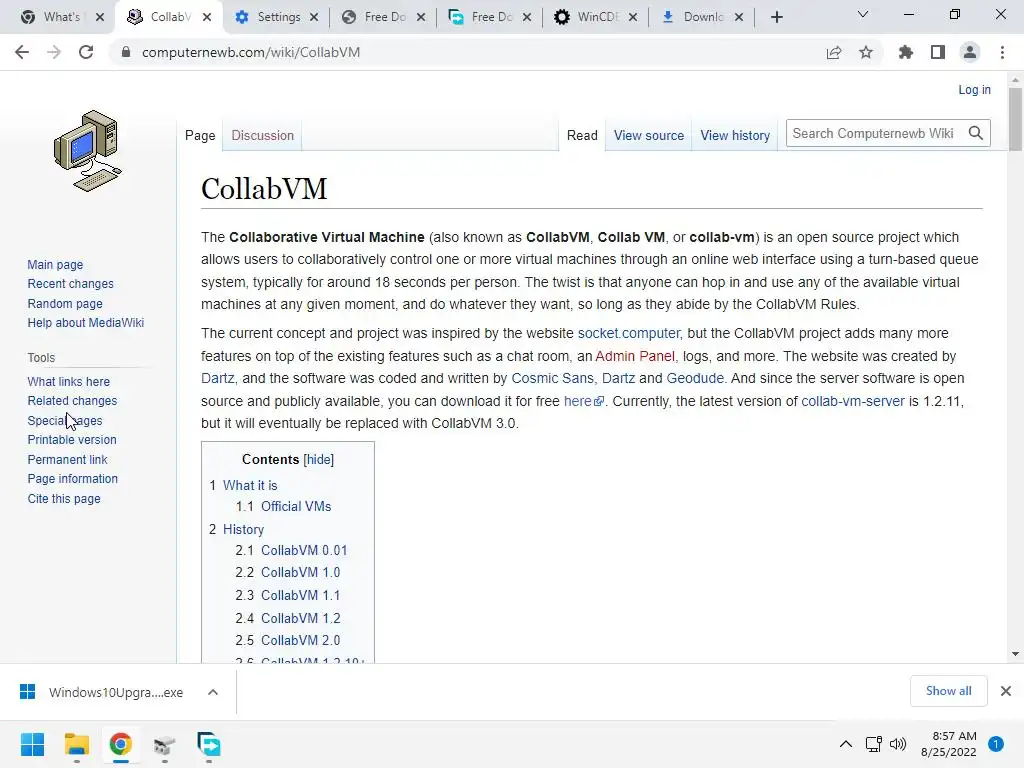1024x768 pixels.
Task: Click the address bar URL
Action: pyautogui.click(x=251, y=52)
